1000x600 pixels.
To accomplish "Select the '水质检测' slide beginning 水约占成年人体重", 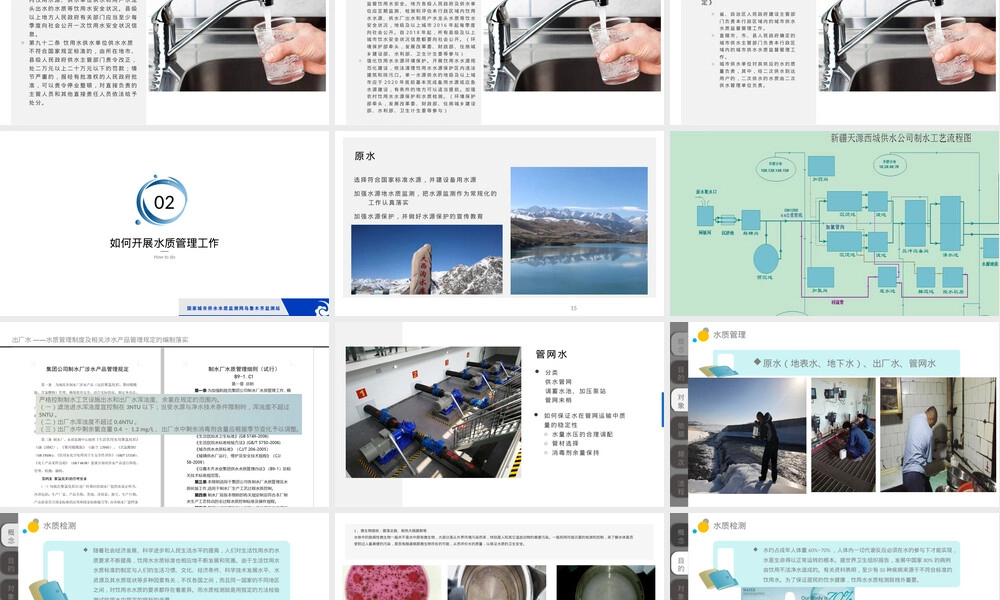I will [835, 556].
